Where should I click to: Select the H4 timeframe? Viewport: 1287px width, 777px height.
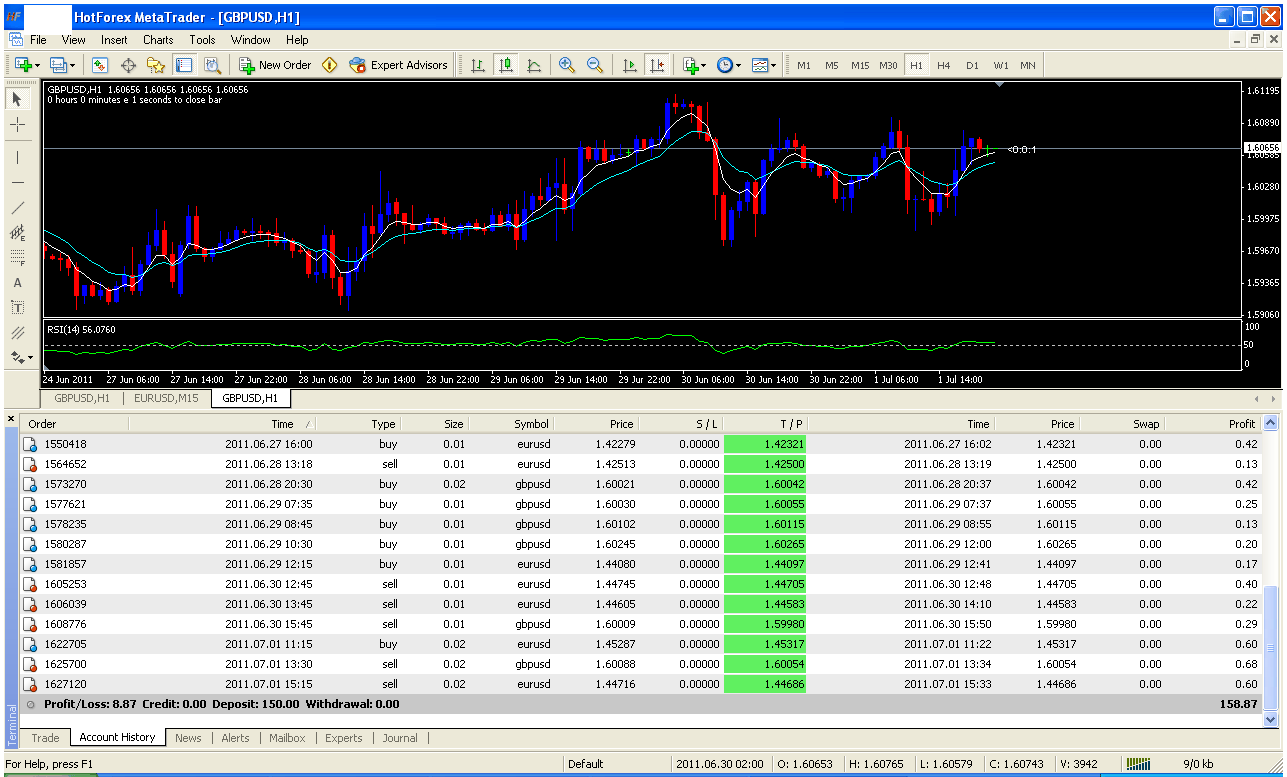coord(944,65)
